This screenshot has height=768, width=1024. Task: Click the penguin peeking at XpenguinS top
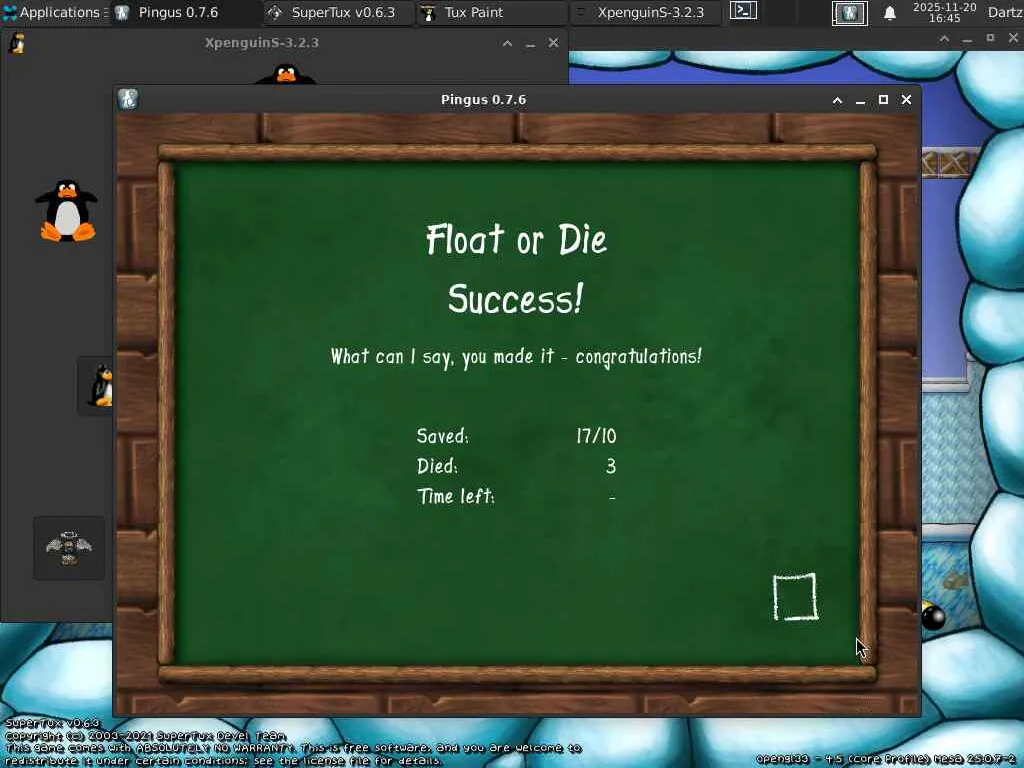(x=285, y=74)
